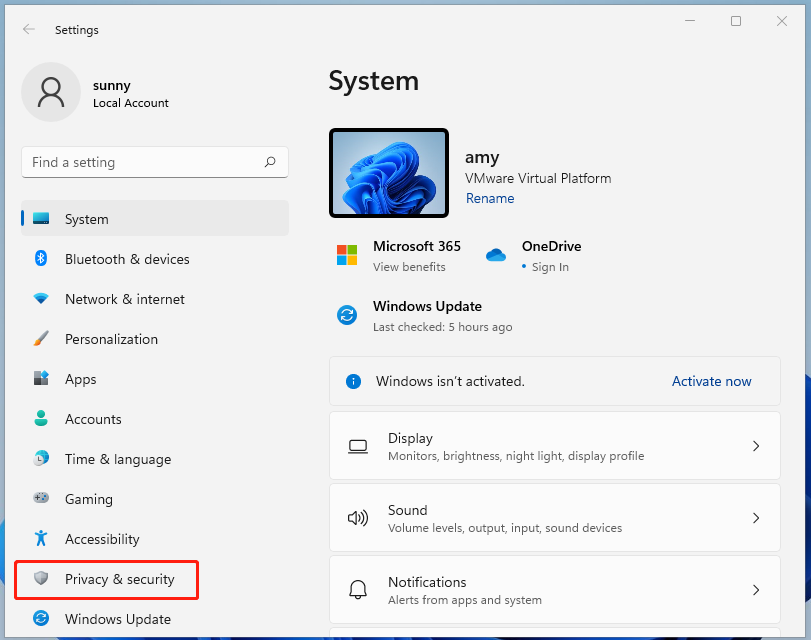The height and width of the screenshot is (640, 811).
Task: Click the Time & language globe-clock icon
Action: click(41, 458)
